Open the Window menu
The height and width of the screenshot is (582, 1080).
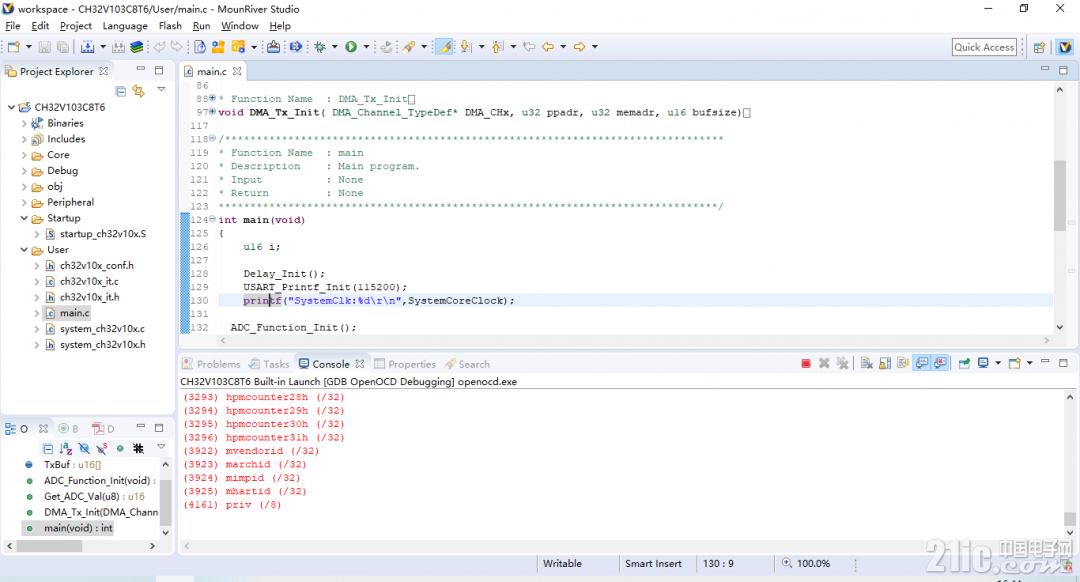point(240,26)
